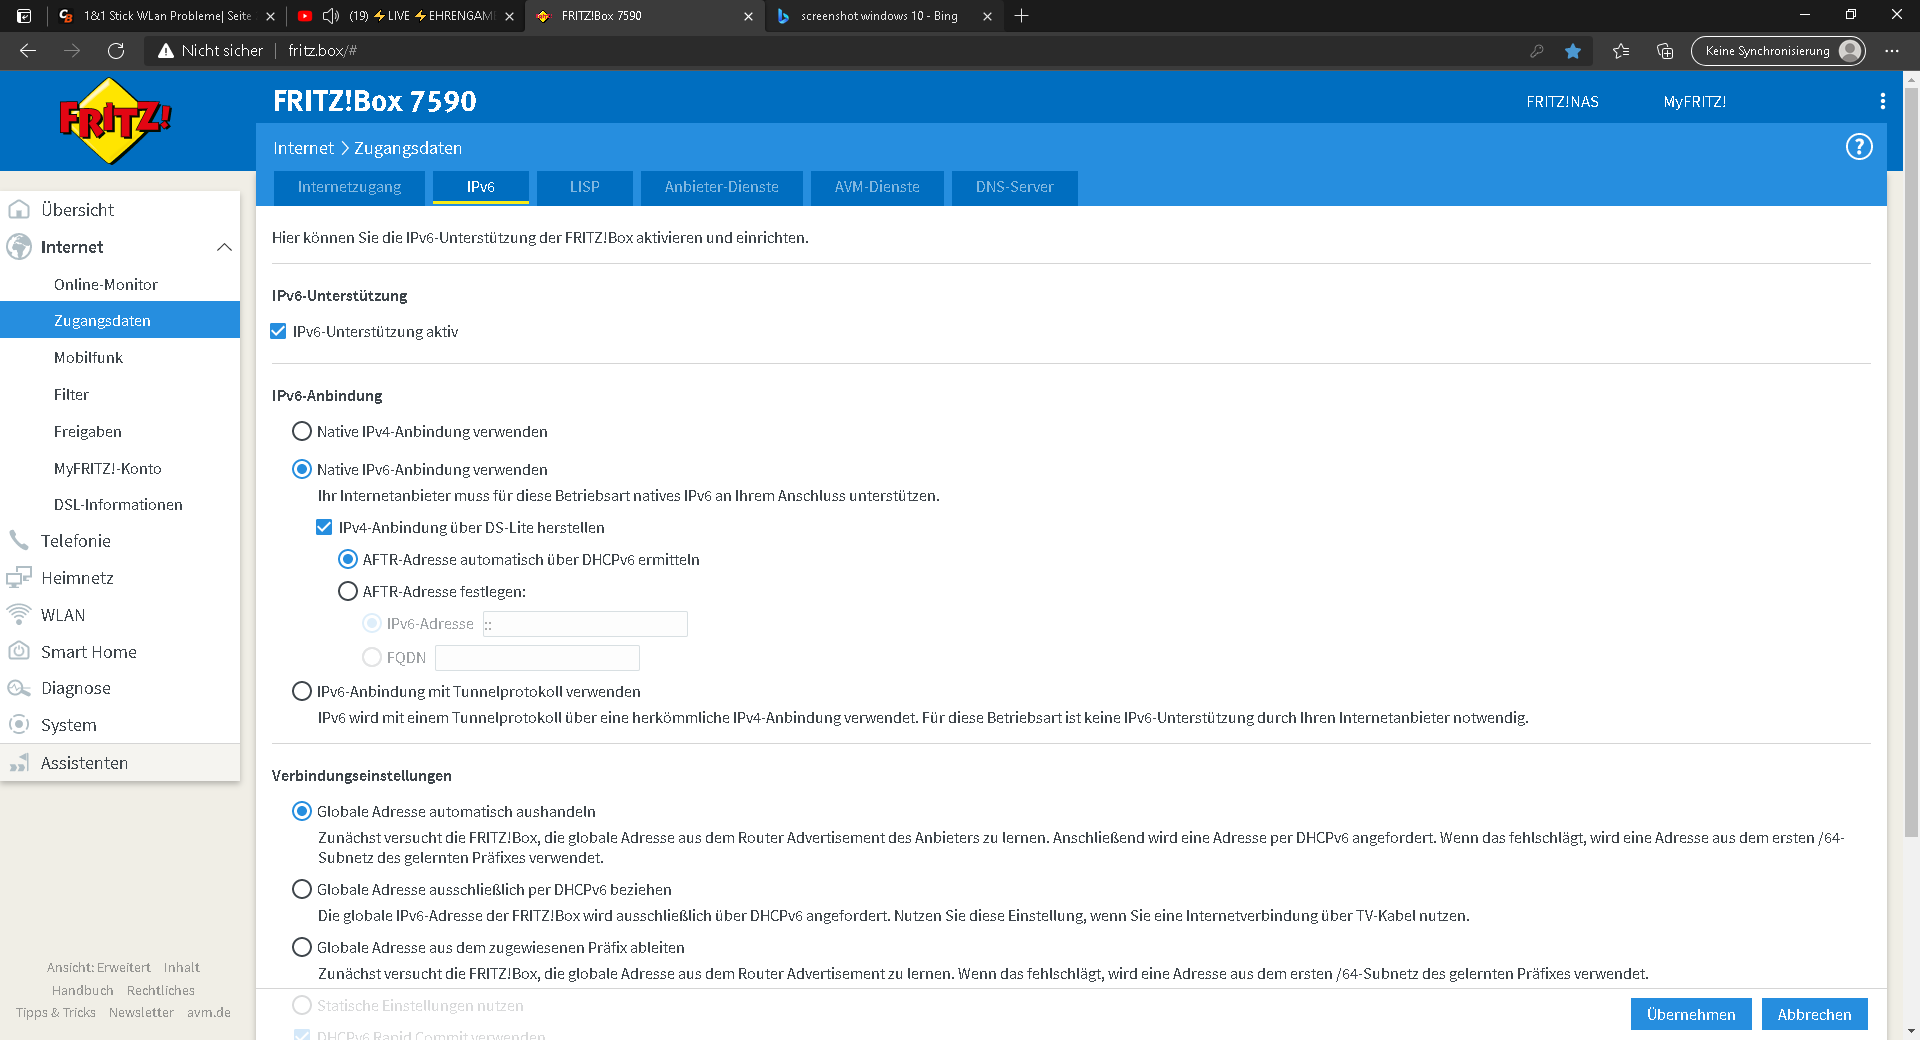Open the three-dot menu in FRITZ!Box header

pyautogui.click(x=1883, y=101)
